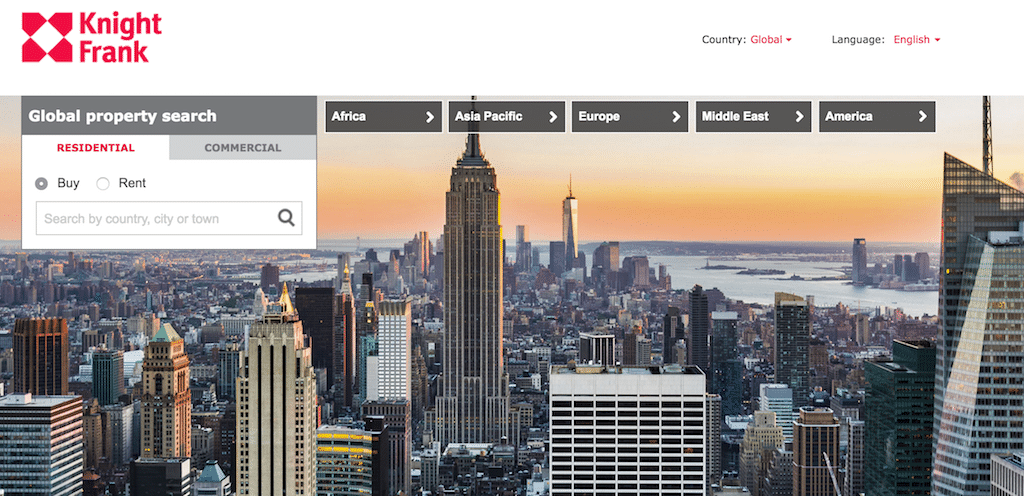Click the arrow icon on Africa button
The width and height of the screenshot is (1024, 496).
point(430,117)
